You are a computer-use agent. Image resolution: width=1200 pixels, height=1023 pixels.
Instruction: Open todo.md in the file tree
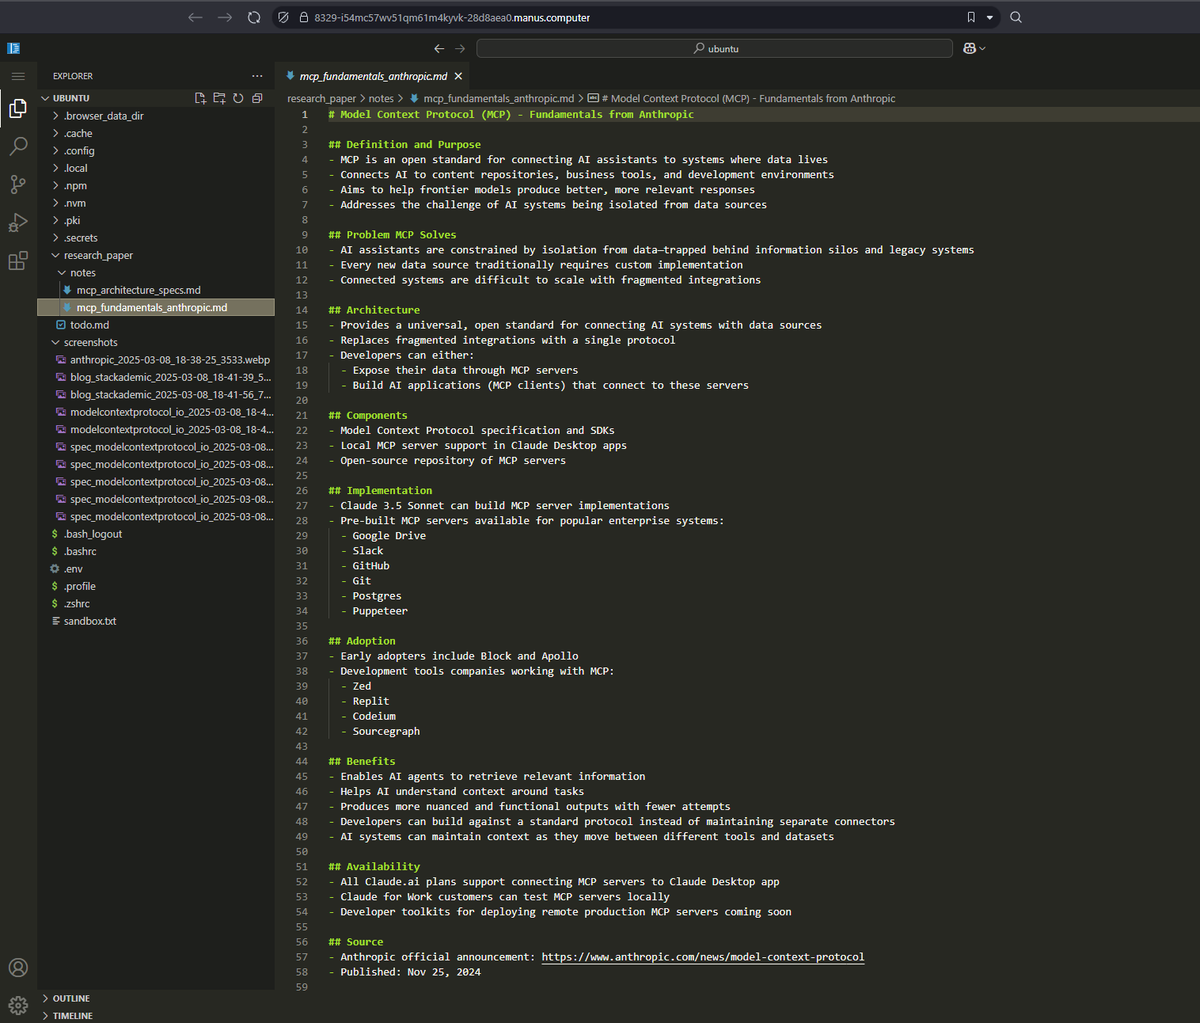click(88, 325)
